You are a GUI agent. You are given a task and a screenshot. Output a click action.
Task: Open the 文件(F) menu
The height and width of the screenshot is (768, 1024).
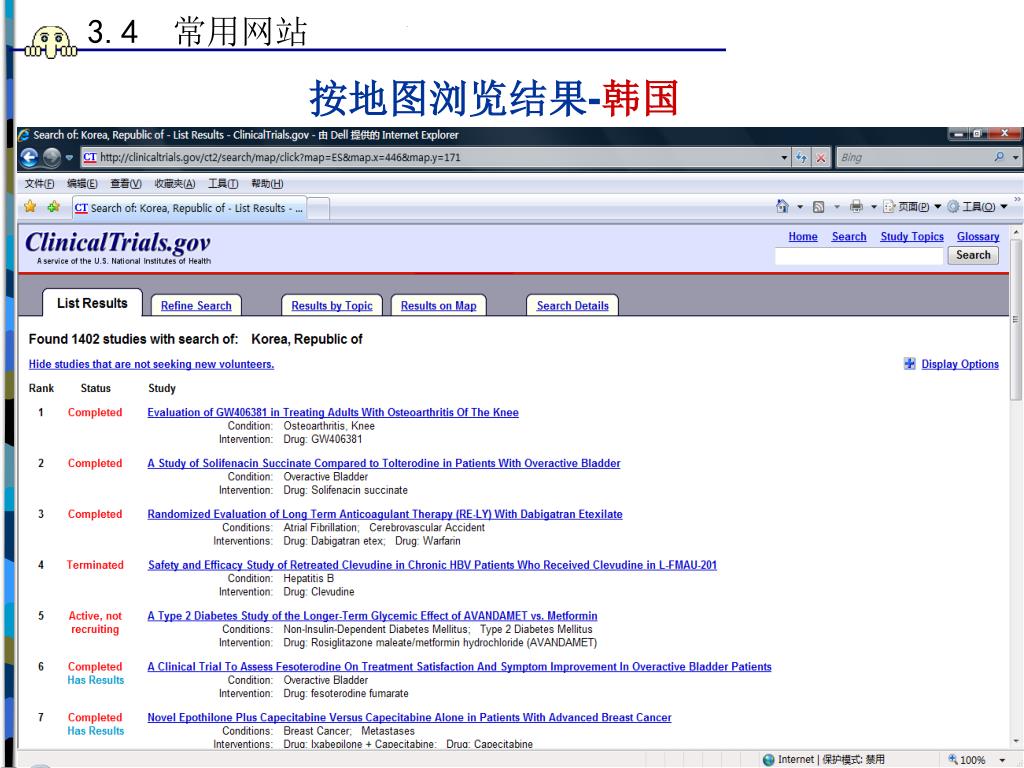click(x=39, y=184)
